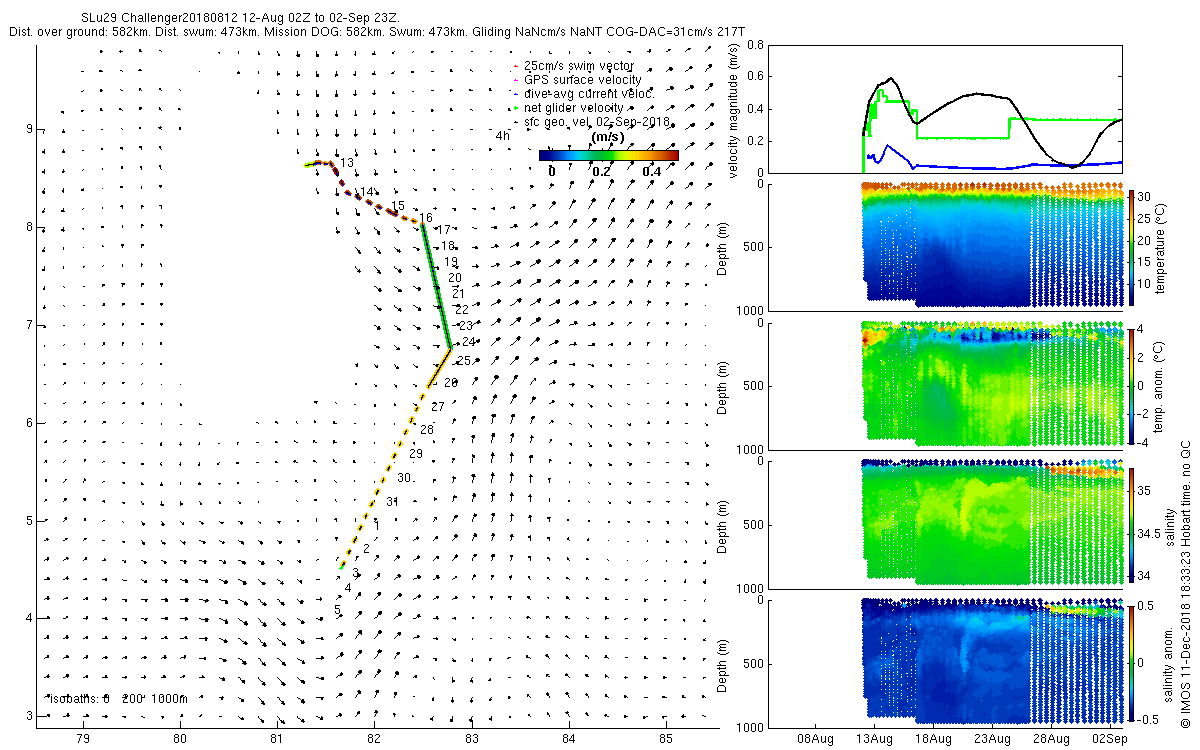Click day marker 29 on the glider track
The height and width of the screenshot is (750, 1200).
click(416, 454)
